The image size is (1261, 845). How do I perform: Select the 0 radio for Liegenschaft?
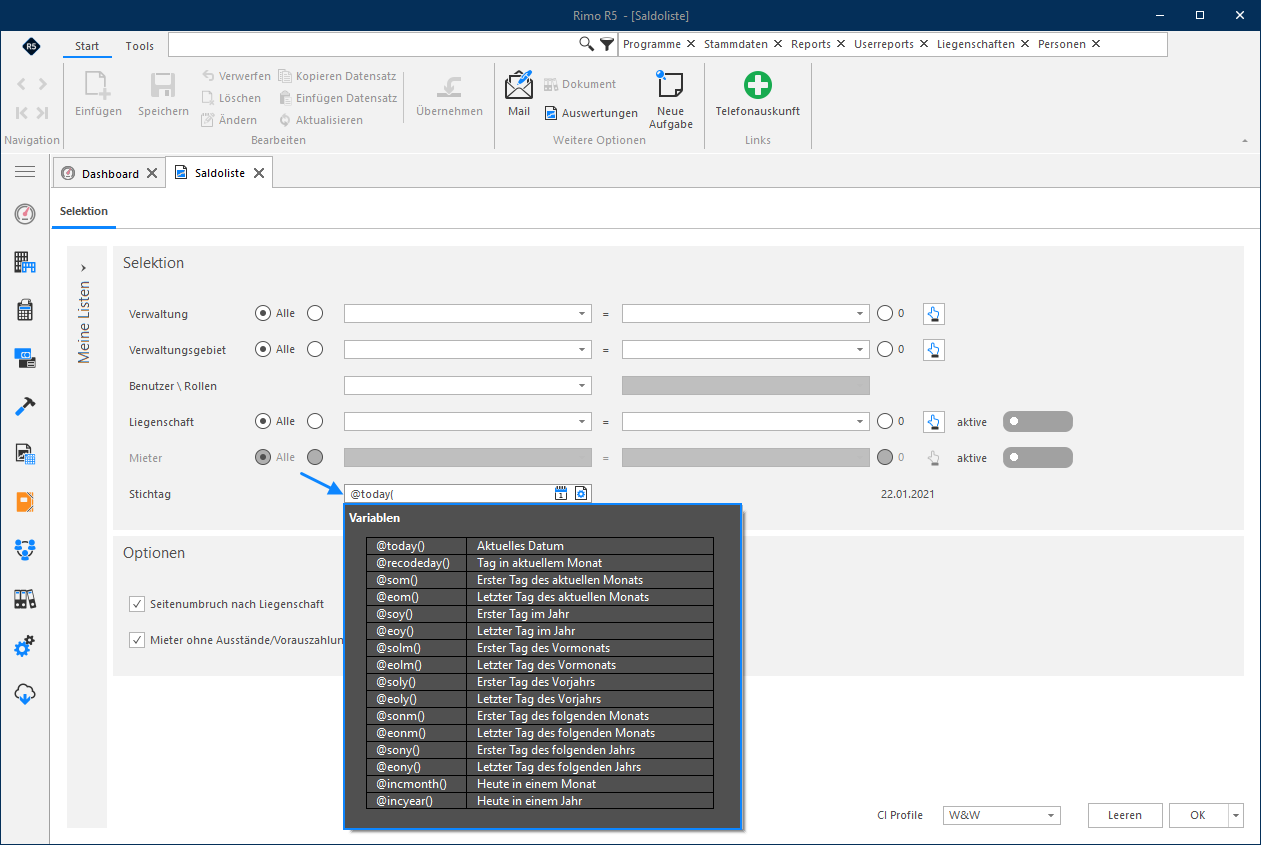884,421
